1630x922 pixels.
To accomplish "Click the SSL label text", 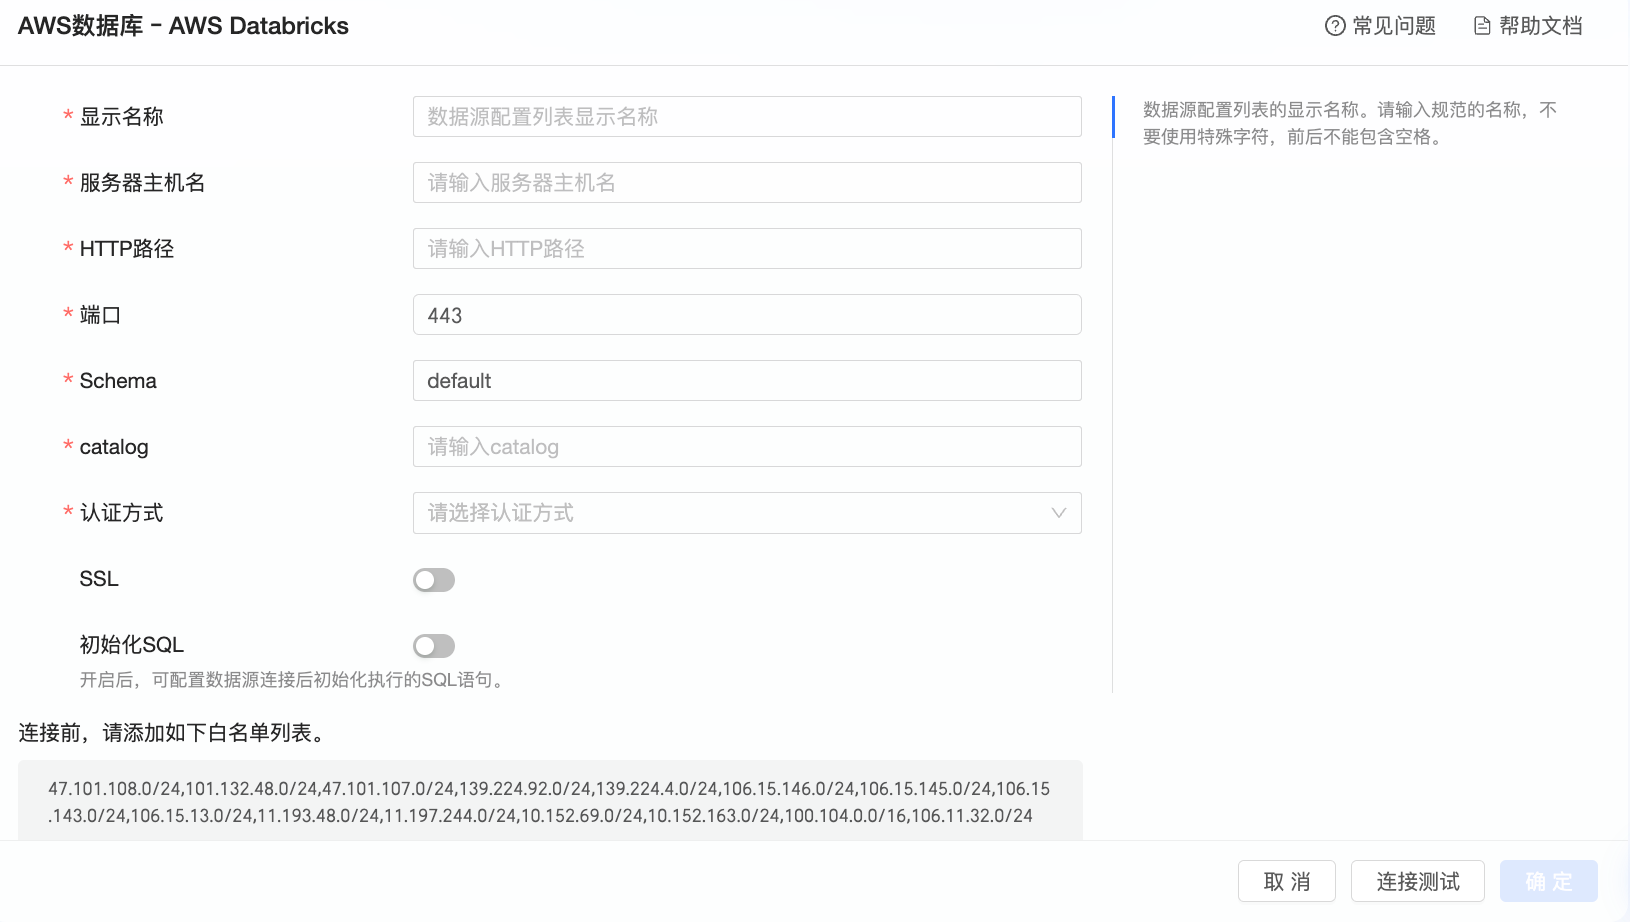I will (x=99, y=579).
